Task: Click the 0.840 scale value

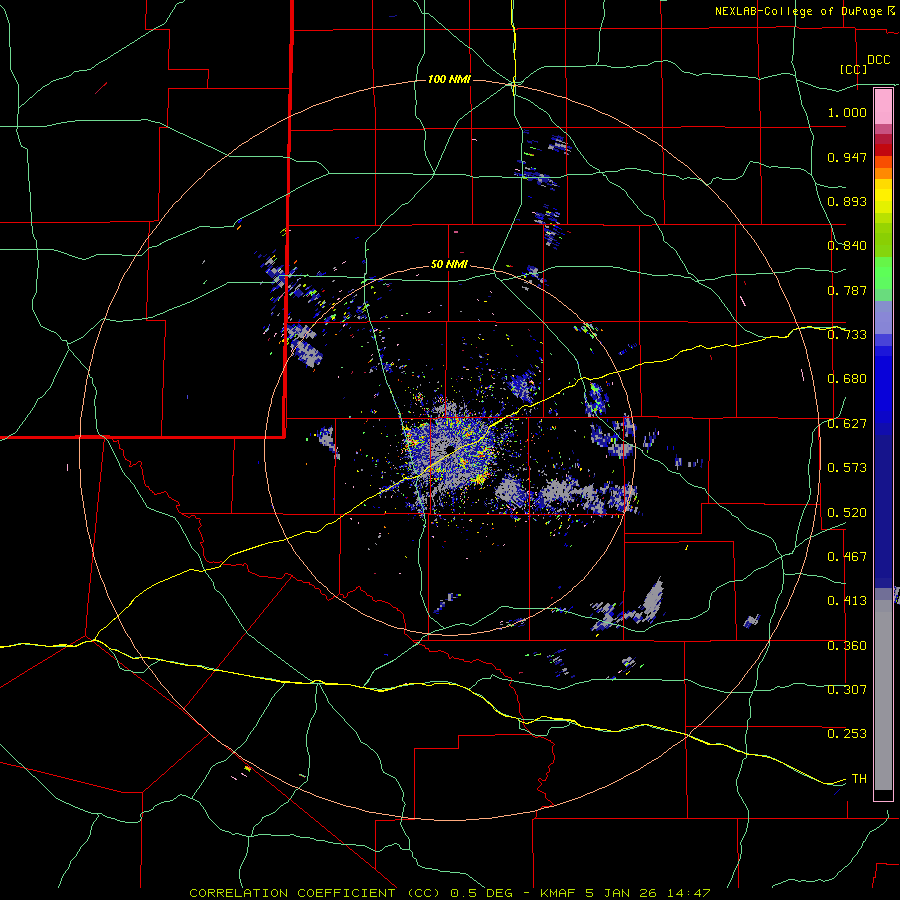Action: [847, 246]
